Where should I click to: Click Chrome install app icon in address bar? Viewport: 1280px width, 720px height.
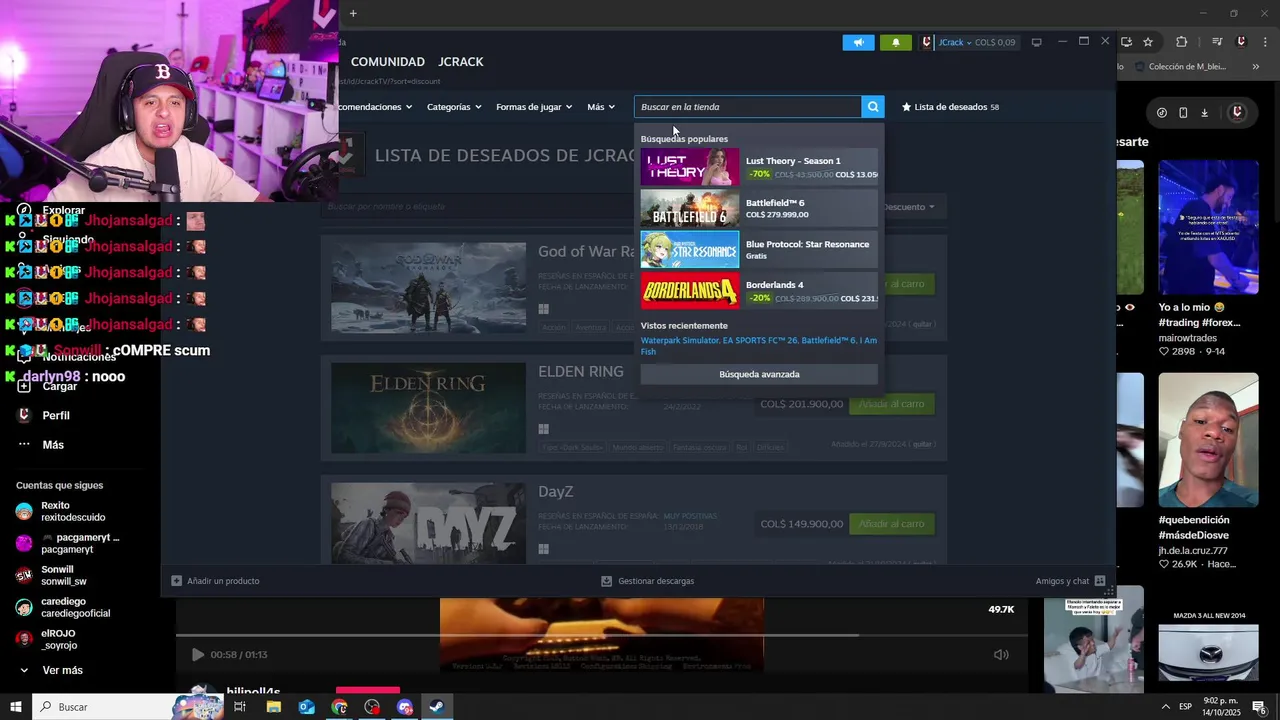(1126, 42)
